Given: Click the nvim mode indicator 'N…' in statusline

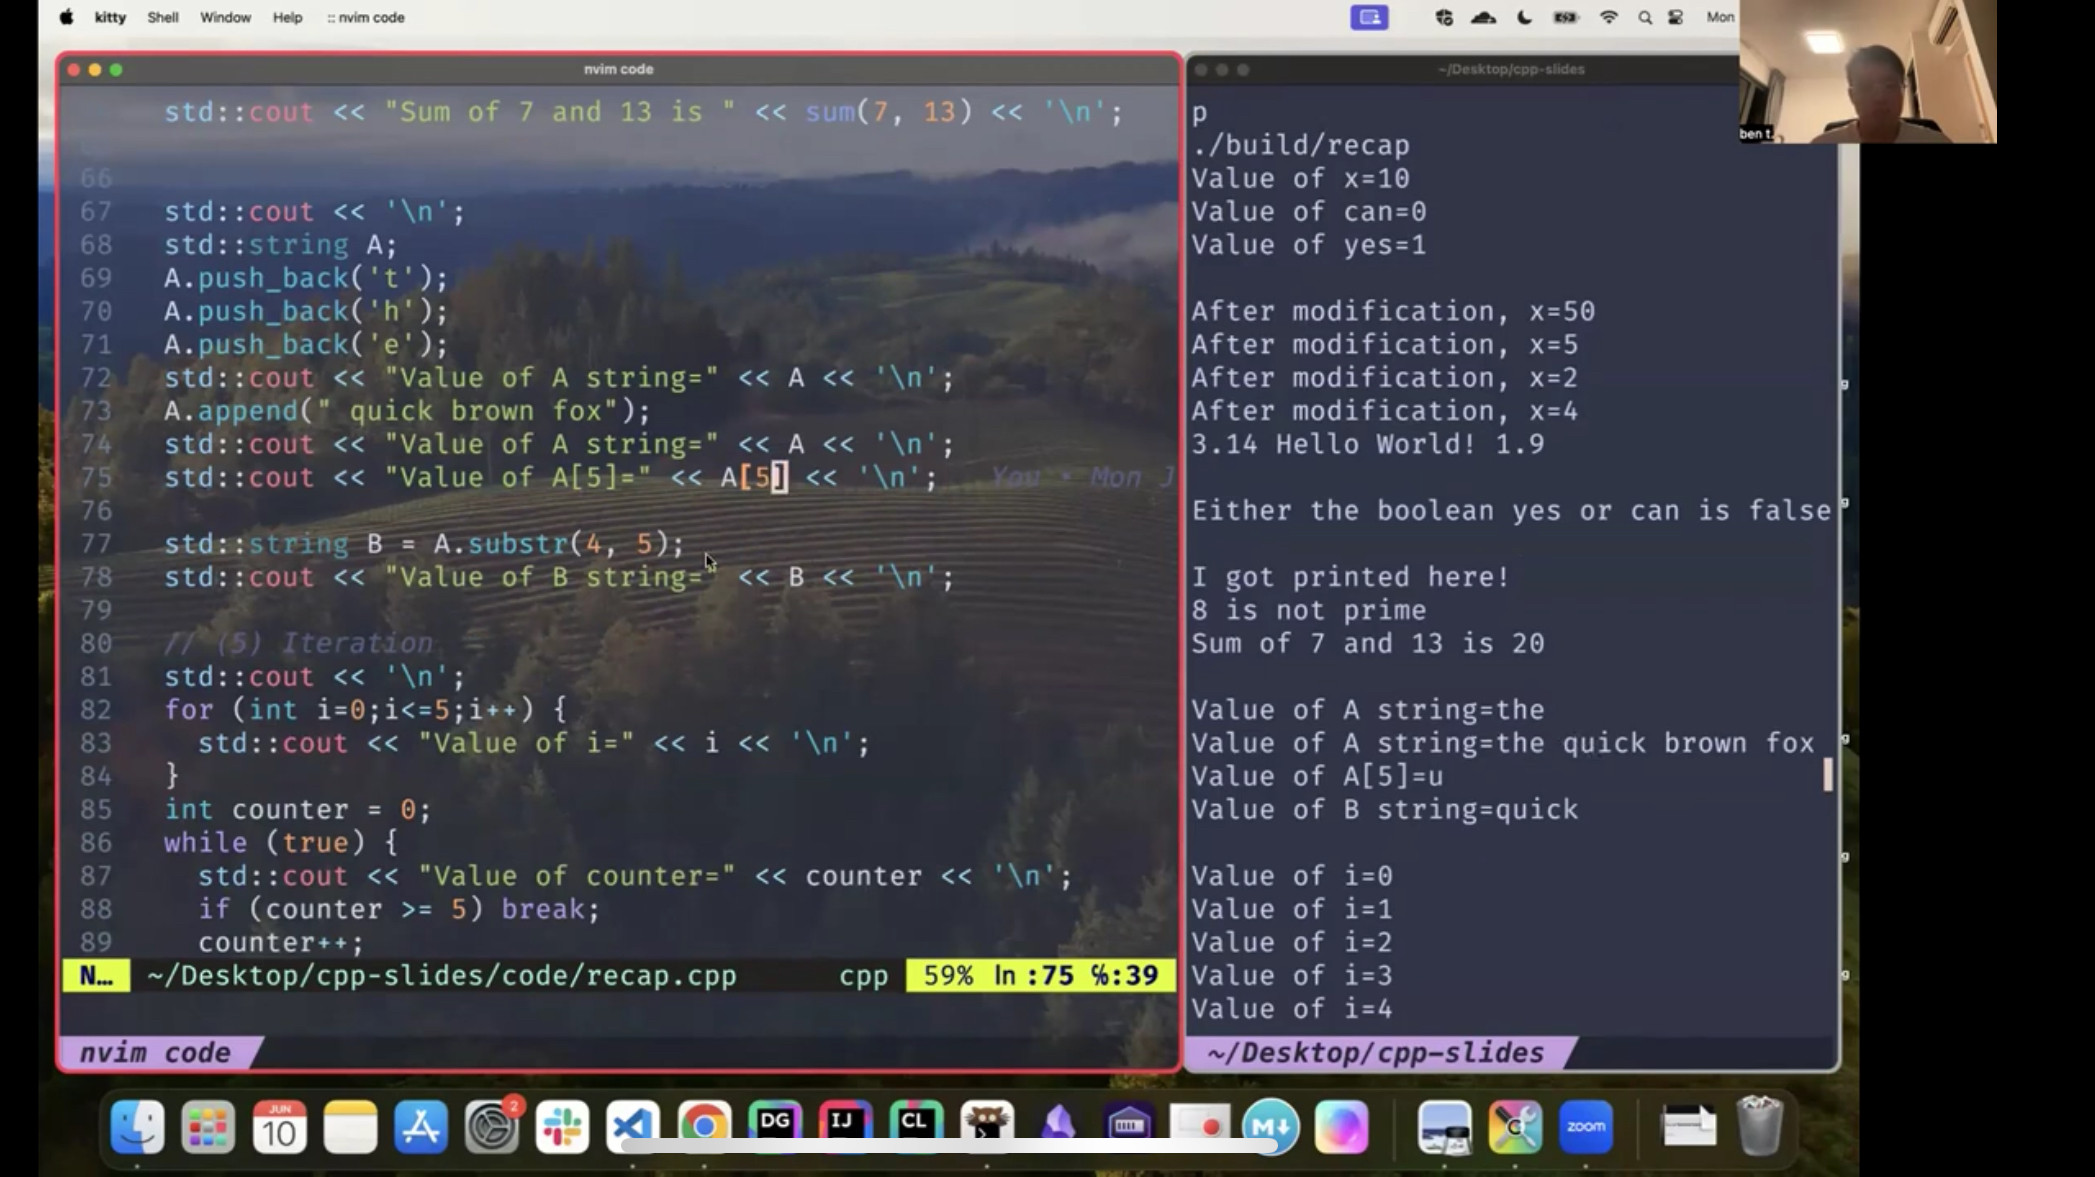Looking at the screenshot, I should pos(96,976).
